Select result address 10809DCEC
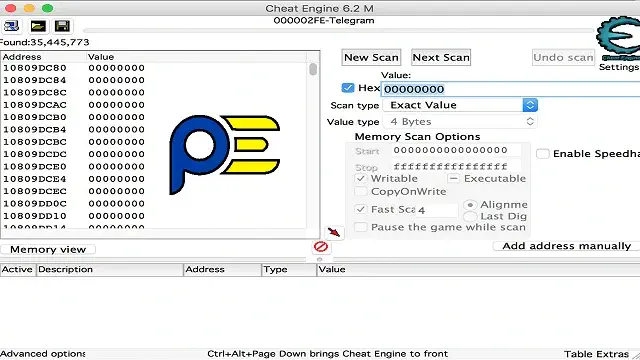Image resolution: width=640 pixels, height=360 pixels. pyautogui.click(x=35, y=191)
